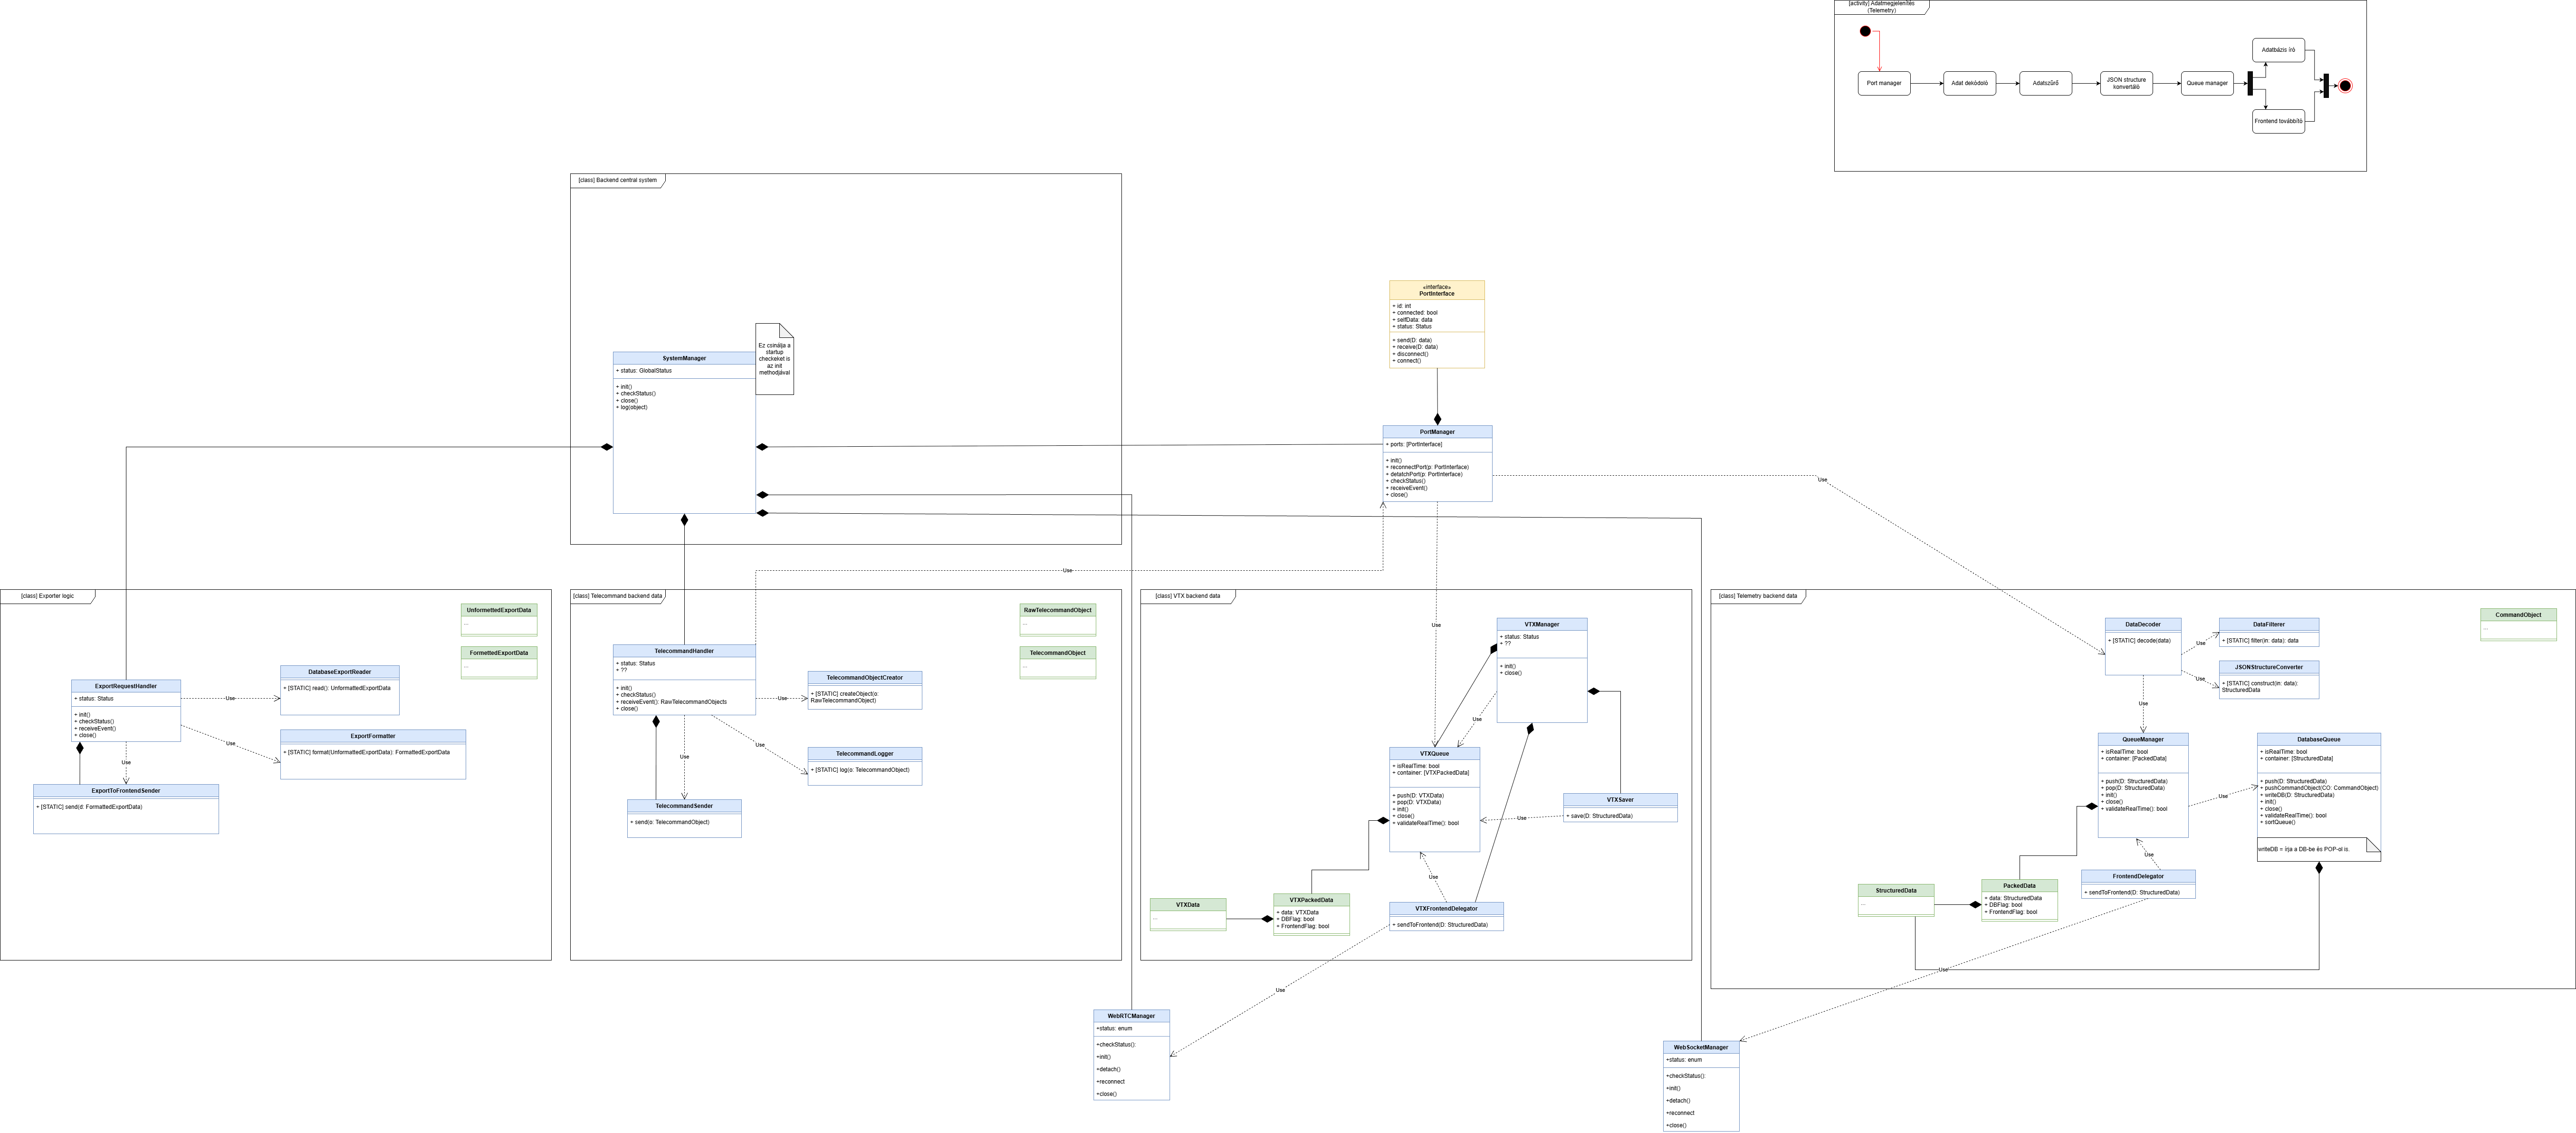
Task: Select the green CommandObject class box
Action: pos(2518,623)
